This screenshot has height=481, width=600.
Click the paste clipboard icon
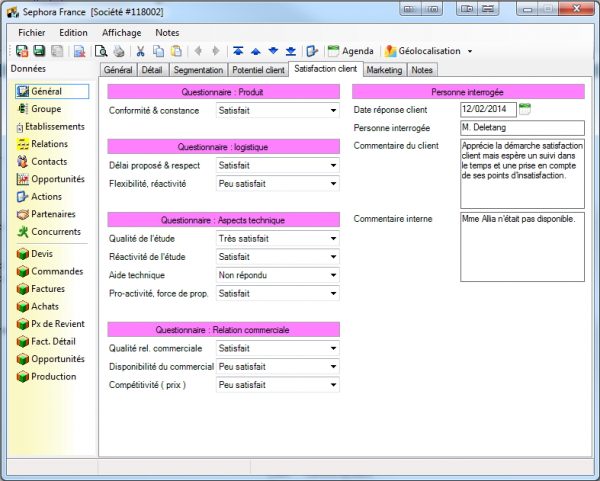point(176,51)
